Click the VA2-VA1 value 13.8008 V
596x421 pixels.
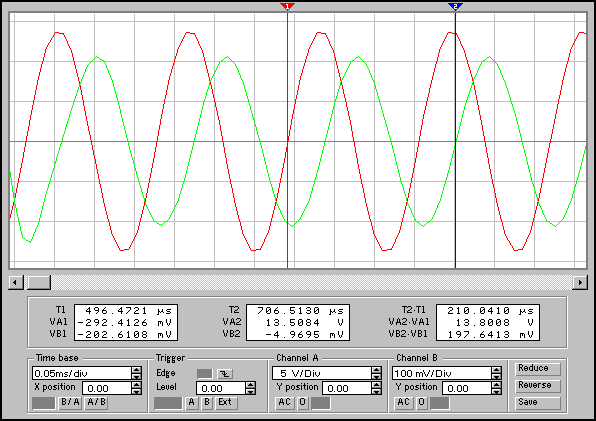tap(495, 323)
